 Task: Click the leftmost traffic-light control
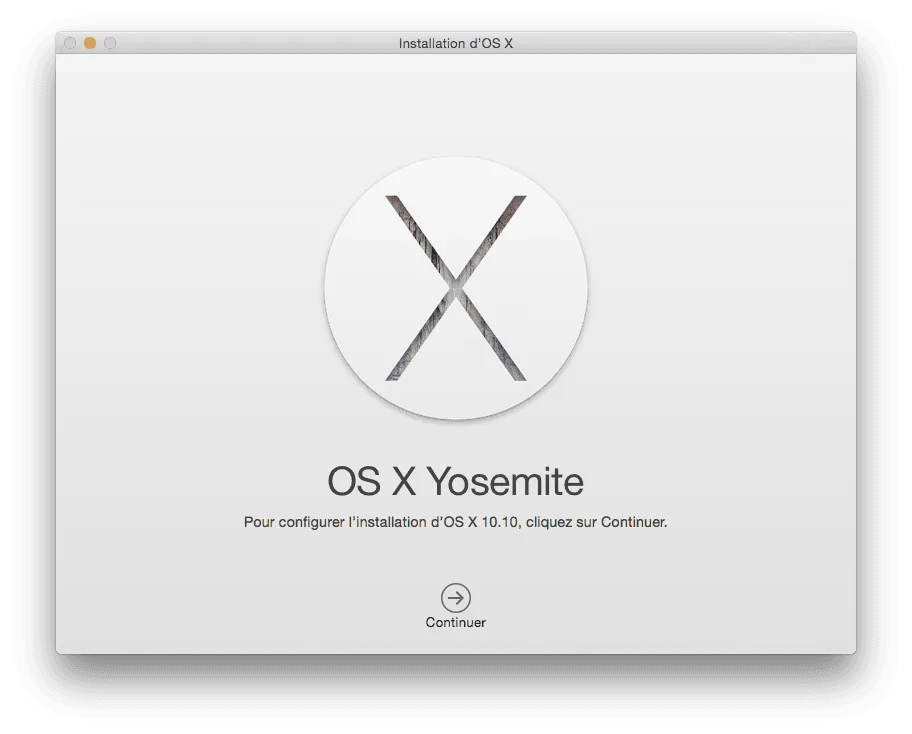[x=69, y=43]
